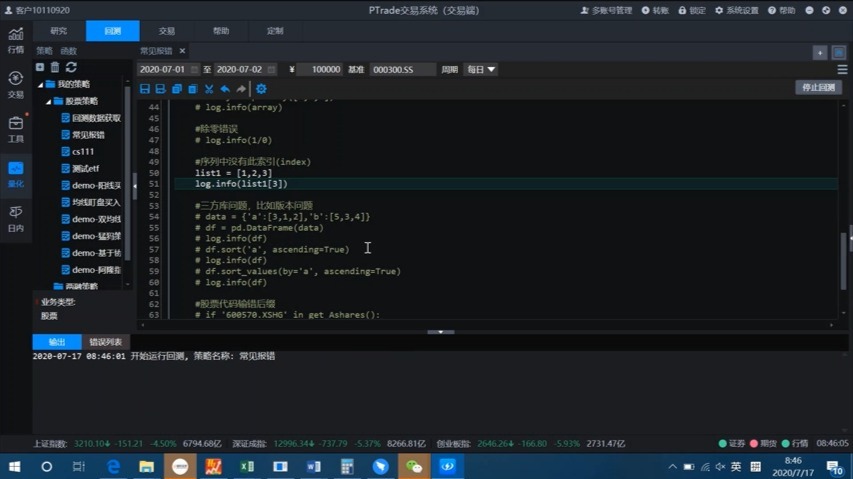The image size is (853, 479).
Task: Click the 证券 status indicator
Action: click(732, 444)
